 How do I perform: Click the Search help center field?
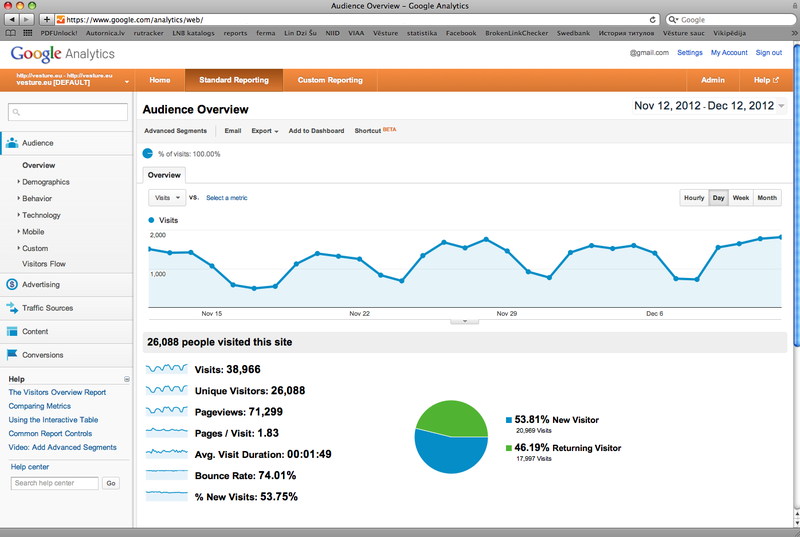[55, 483]
